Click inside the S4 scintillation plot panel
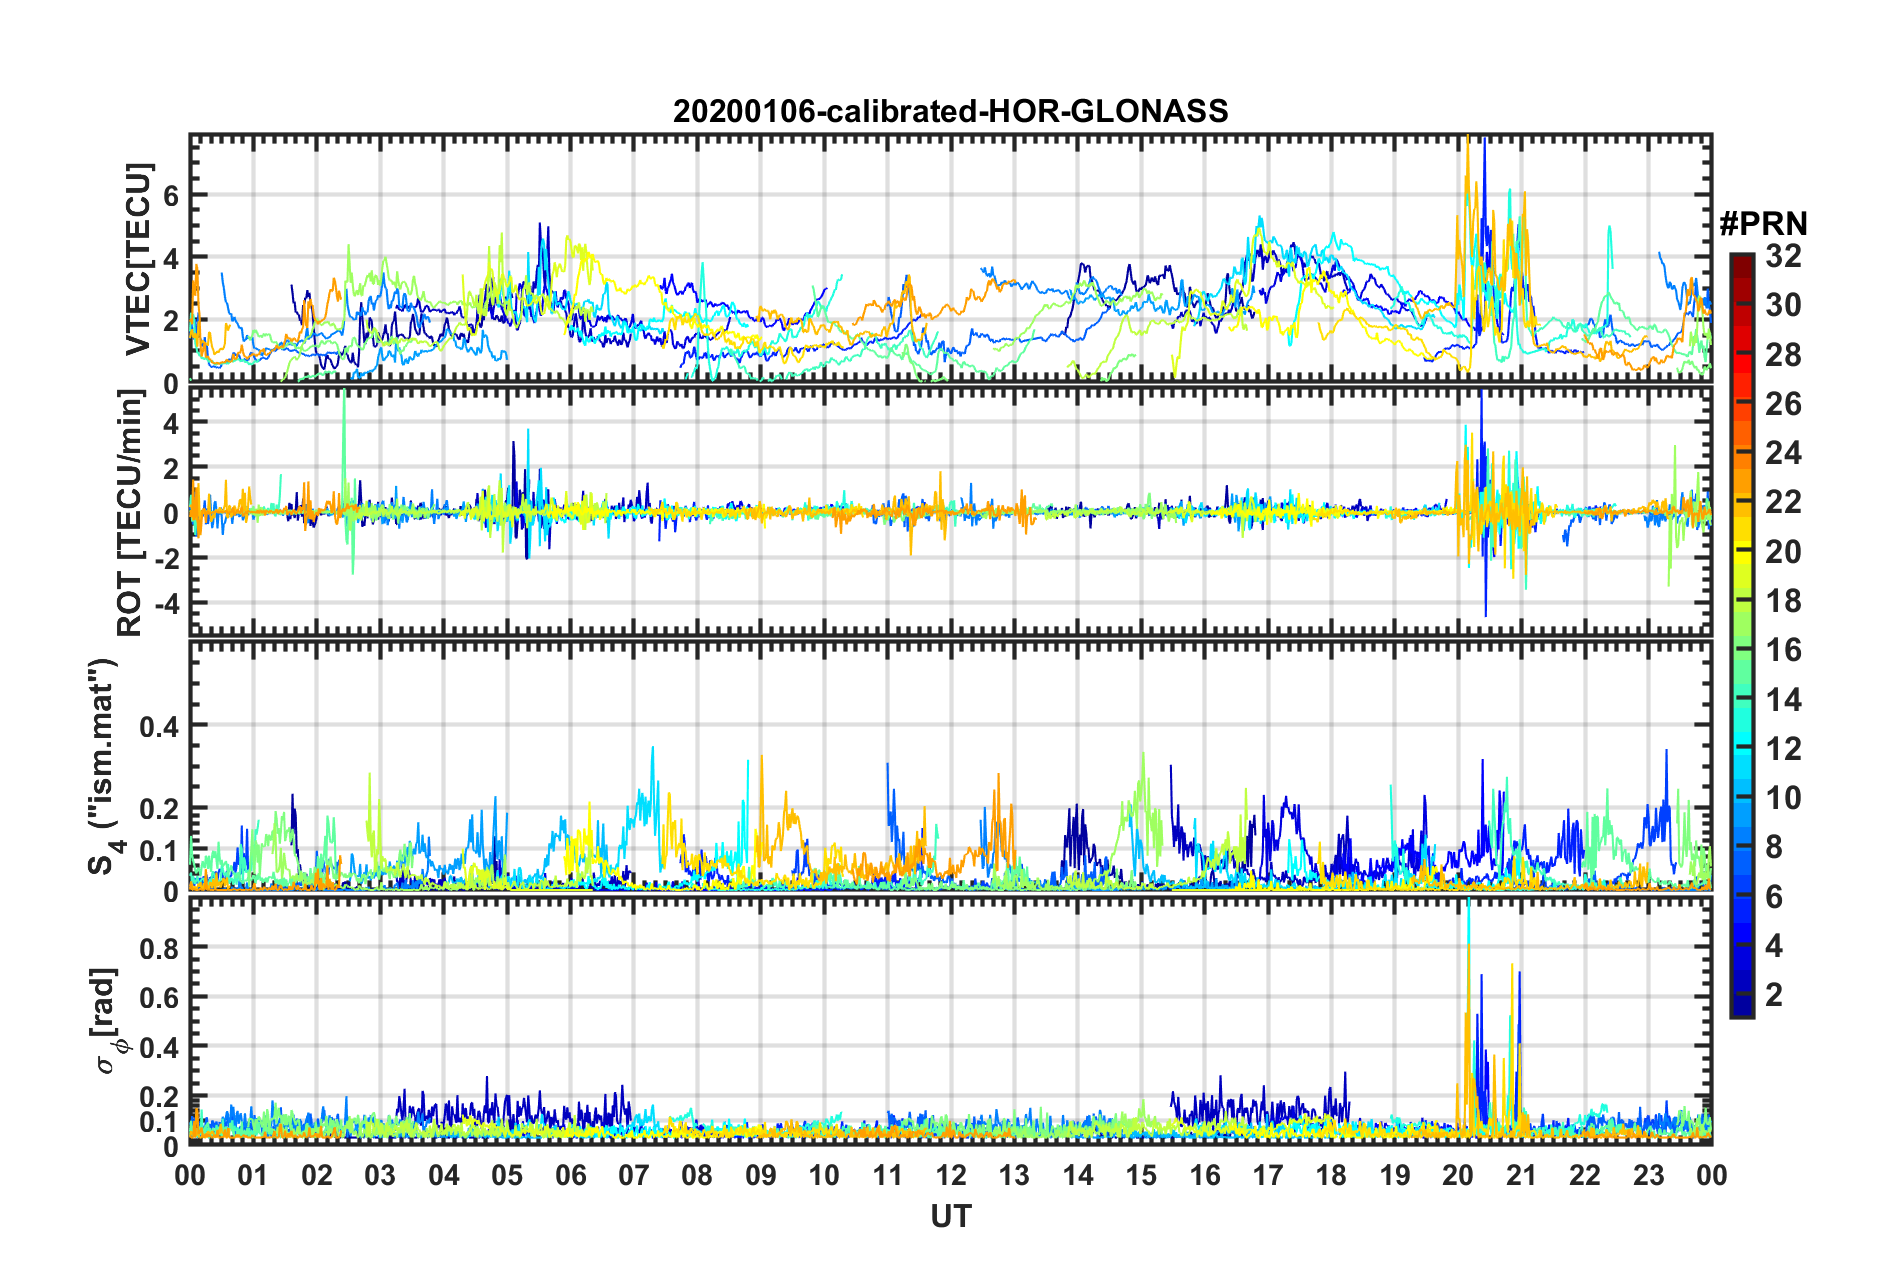Viewport: 1902px width, 1272px height. coord(950,765)
